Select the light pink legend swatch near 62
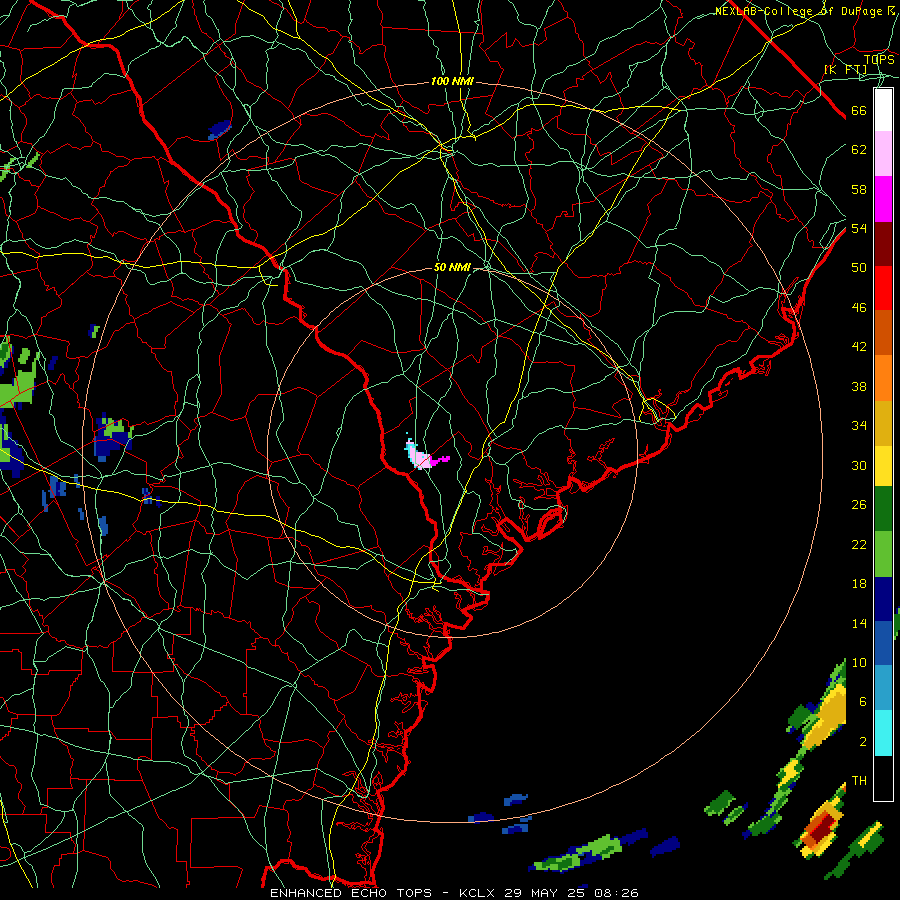This screenshot has height=900, width=900. 883,154
